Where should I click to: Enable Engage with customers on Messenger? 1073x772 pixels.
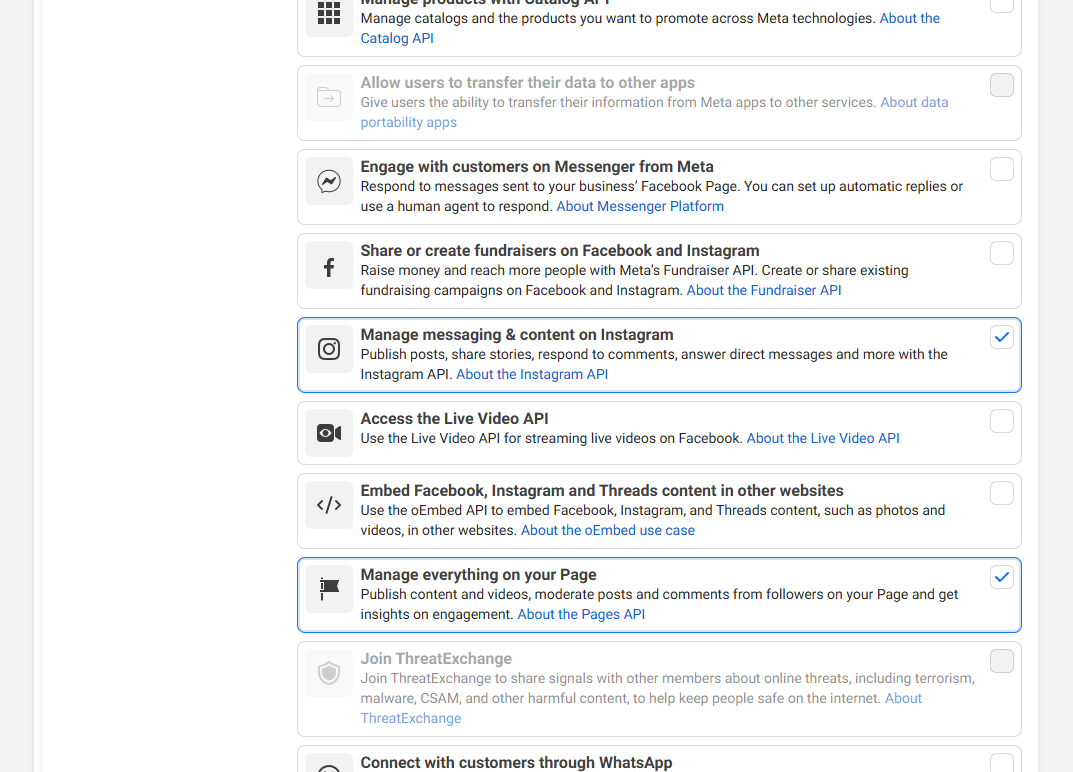click(1001, 169)
